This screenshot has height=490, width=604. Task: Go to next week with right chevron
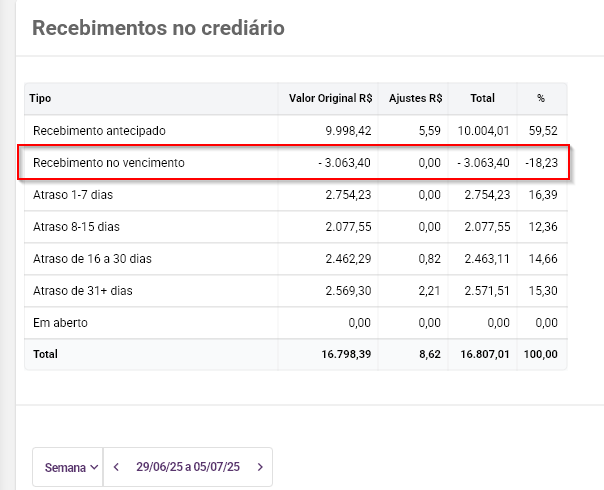pyautogui.click(x=260, y=467)
